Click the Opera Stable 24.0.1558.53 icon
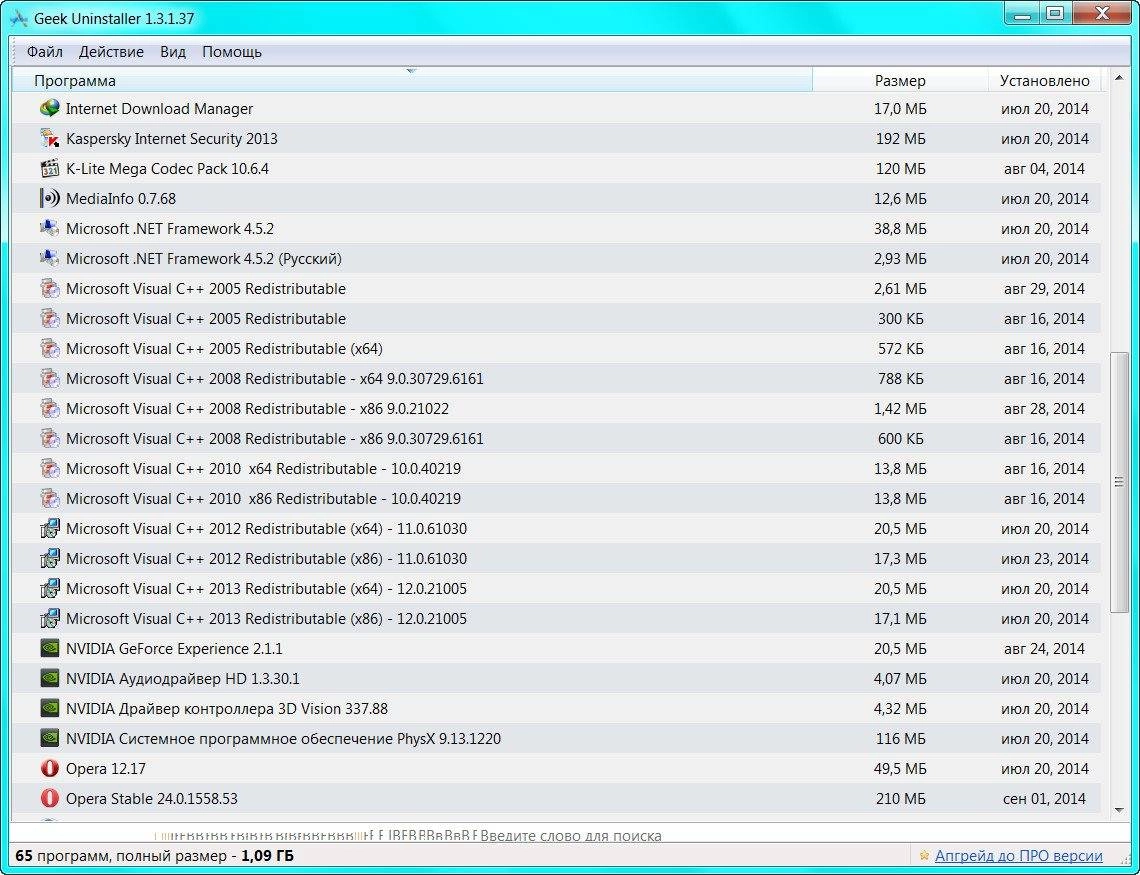Image resolution: width=1140 pixels, height=875 pixels. 49,798
